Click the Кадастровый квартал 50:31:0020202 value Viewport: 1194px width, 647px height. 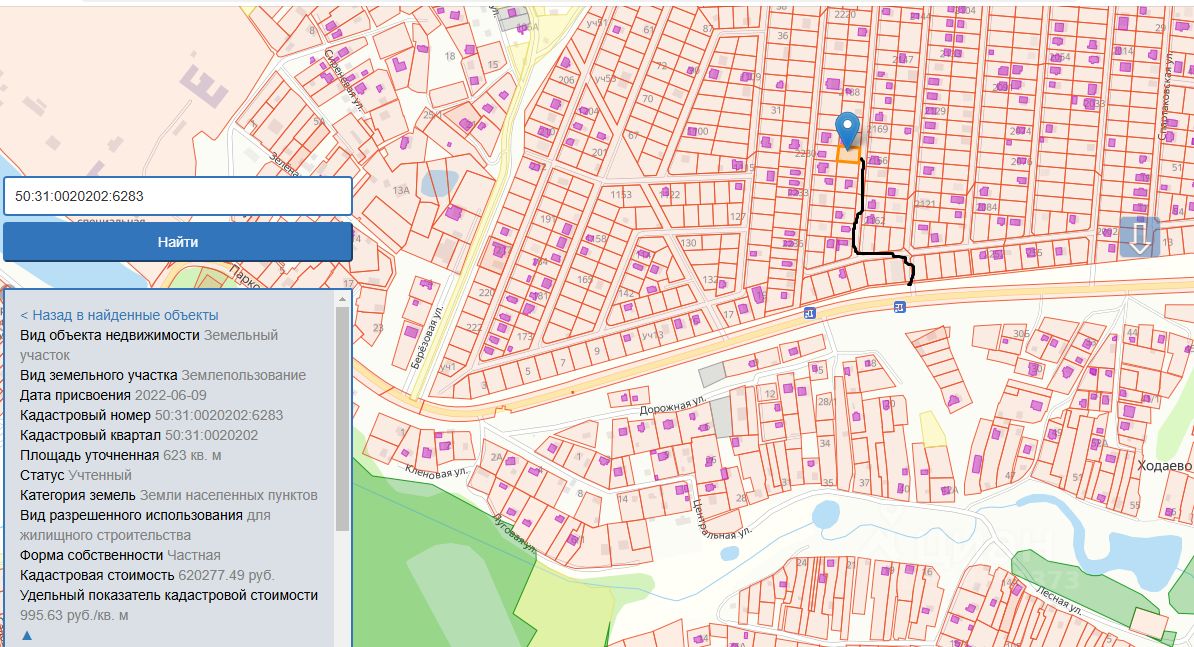click(211, 435)
